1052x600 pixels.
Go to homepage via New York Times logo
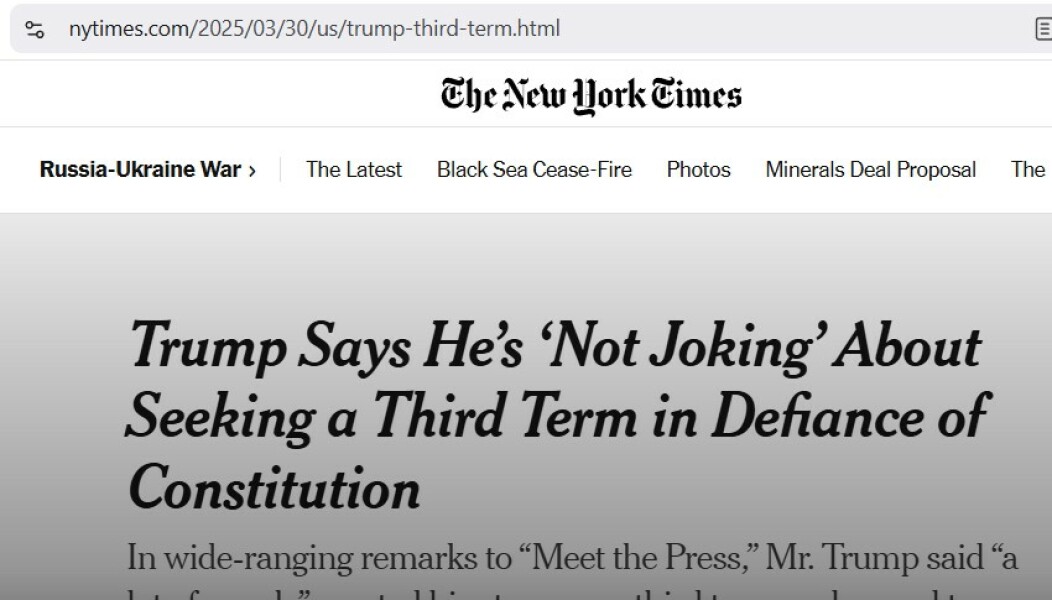point(591,96)
